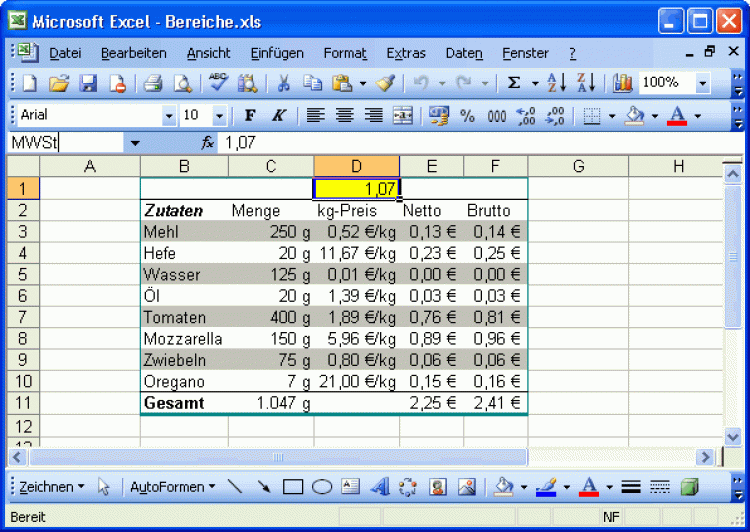This screenshot has width=750, height=532.
Task: Click the Merge and Center icon
Action: (x=403, y=116)
